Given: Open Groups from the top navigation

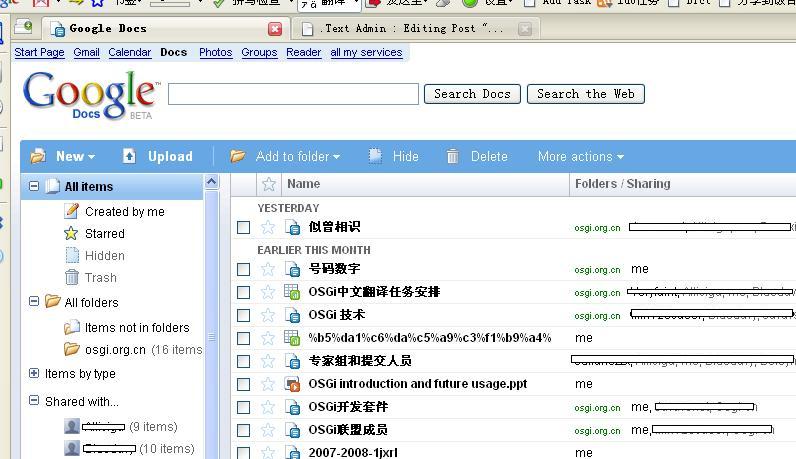Looking at the screenshot, I should 259,52.
